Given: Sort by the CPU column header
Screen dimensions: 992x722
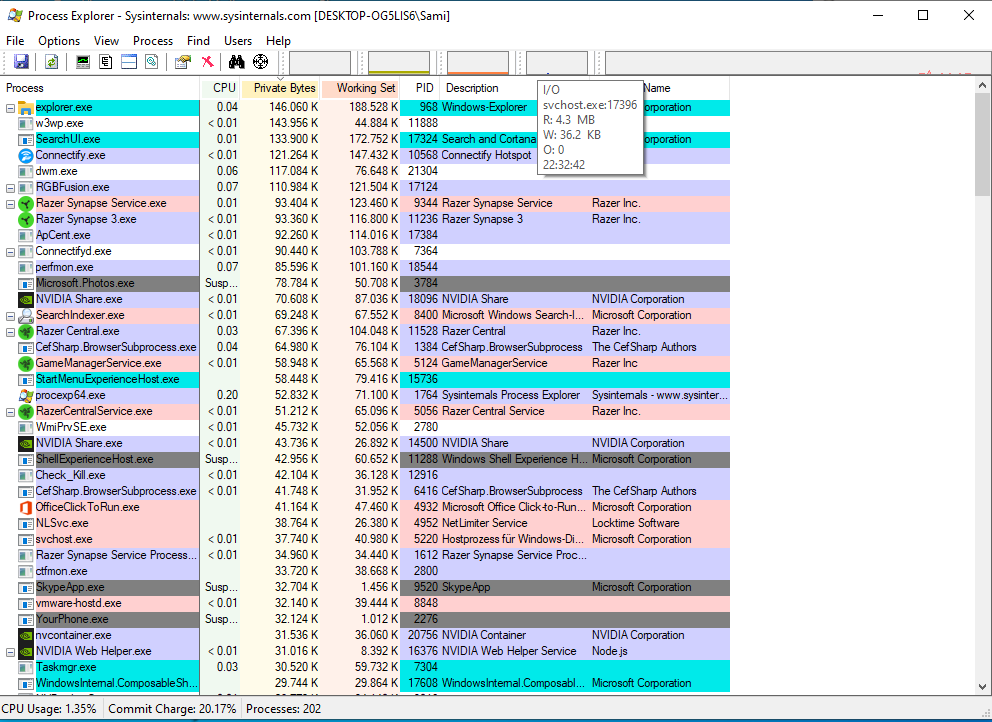Looking at the screenshot, I should point(220,88).
